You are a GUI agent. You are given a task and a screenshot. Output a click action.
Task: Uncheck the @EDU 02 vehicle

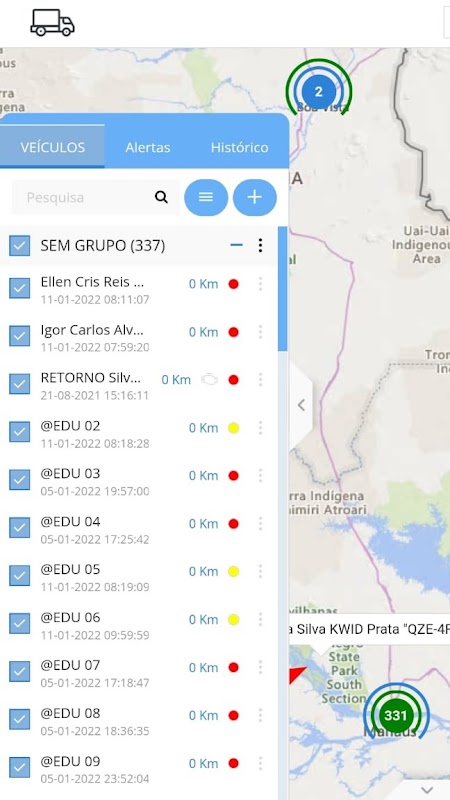pyautogui.click(x=19, y=432)
